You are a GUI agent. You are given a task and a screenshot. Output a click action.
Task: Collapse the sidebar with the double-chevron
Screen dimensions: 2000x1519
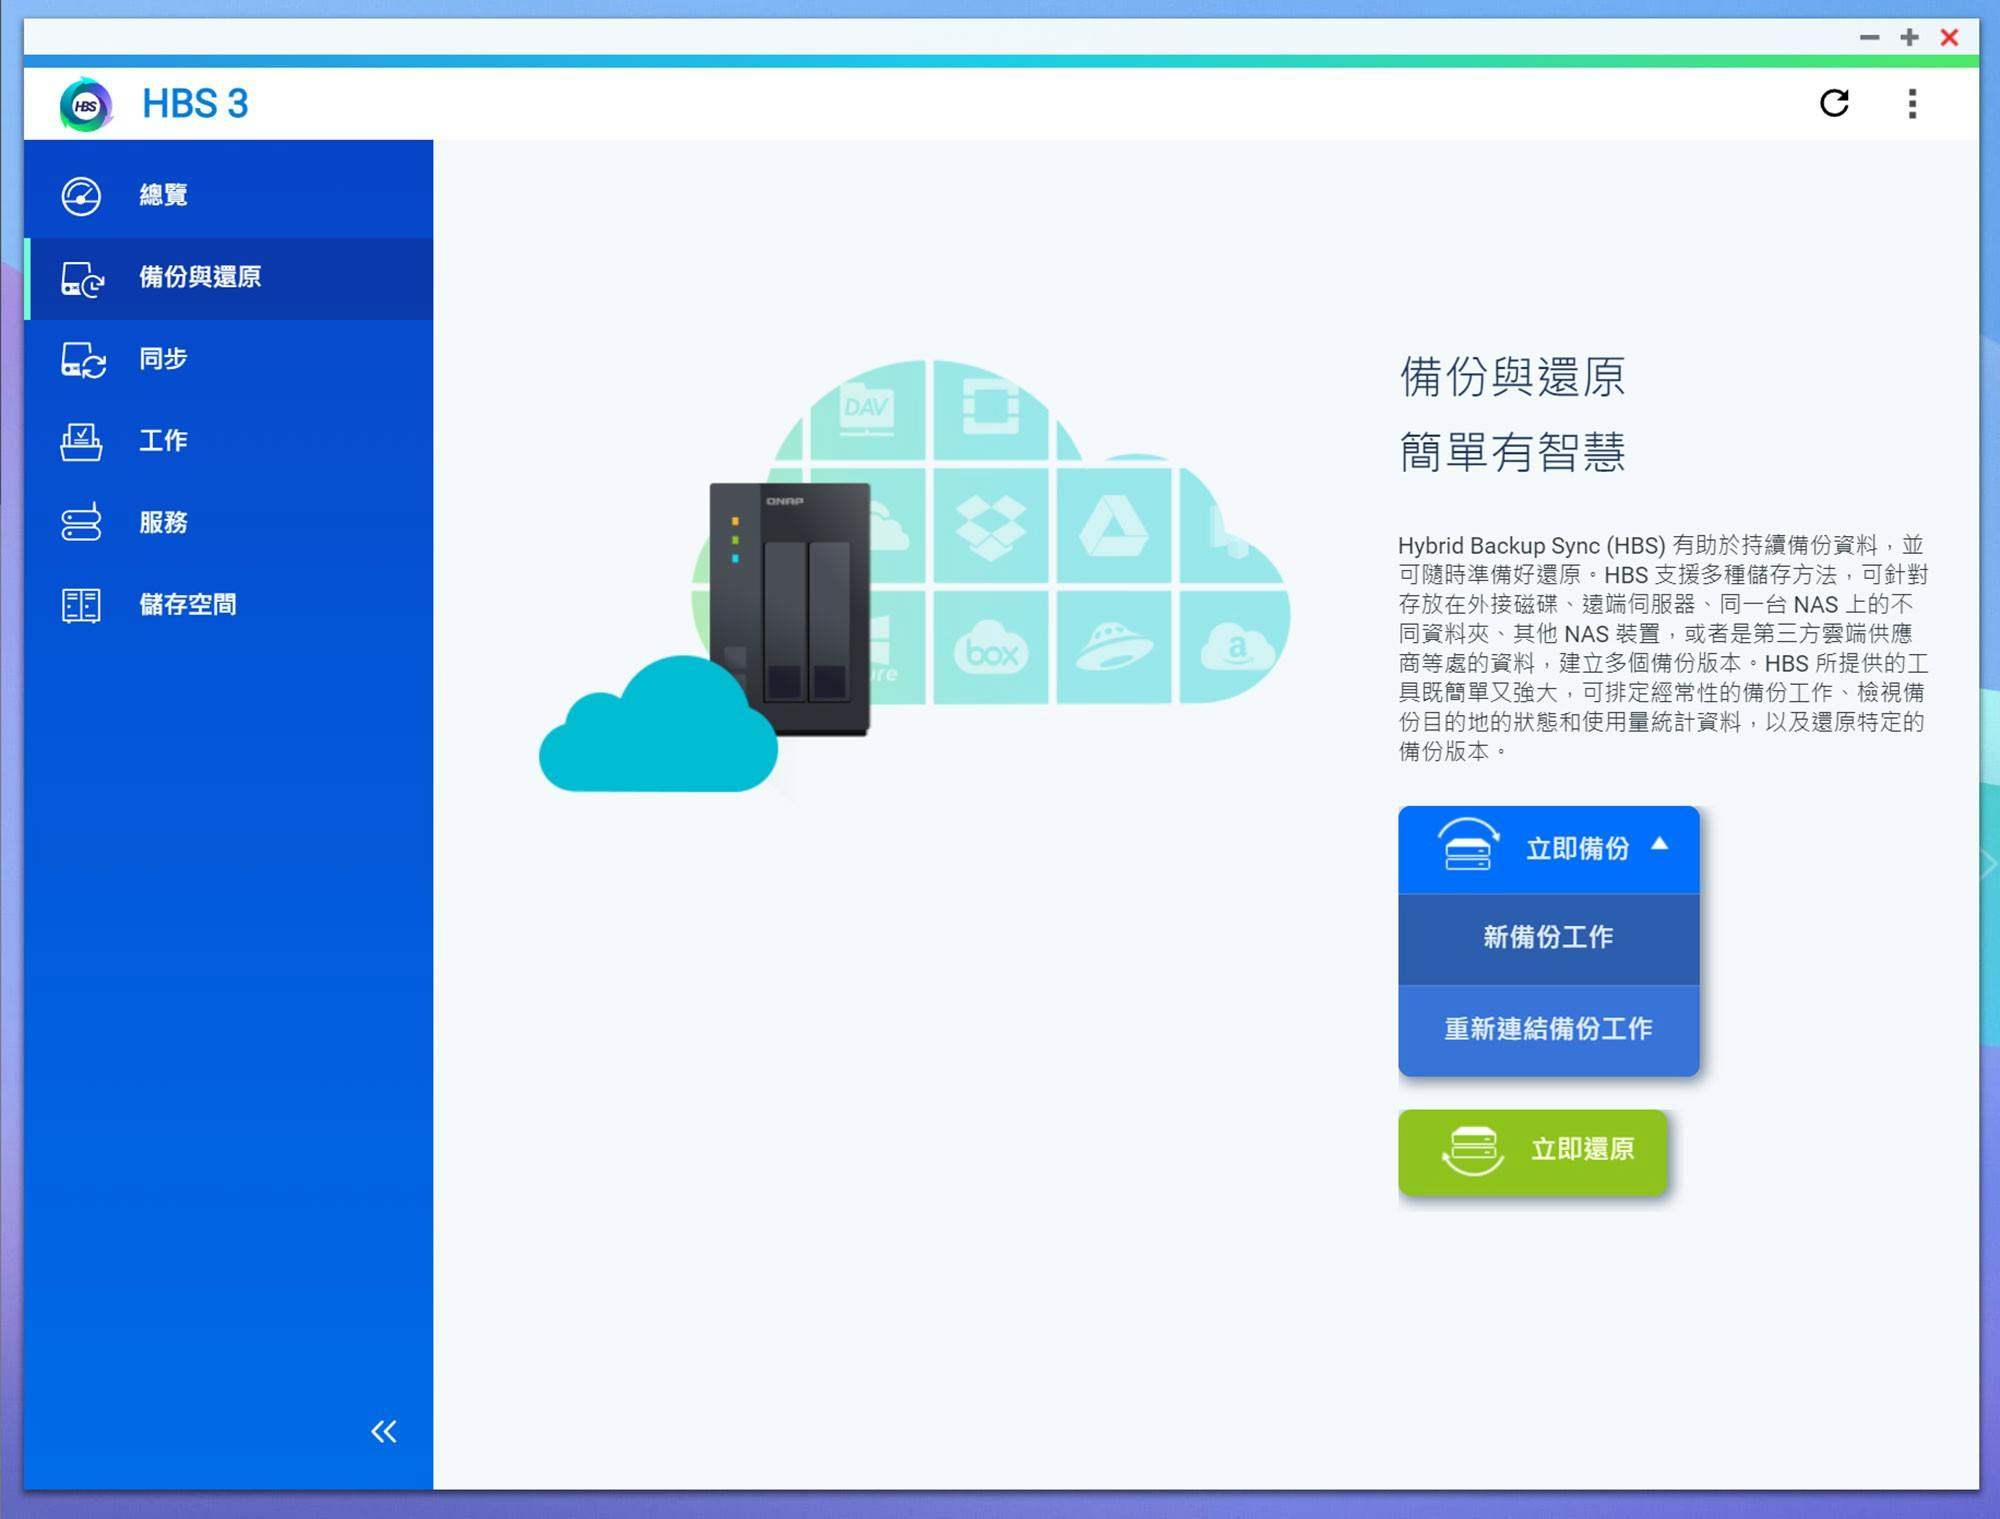(x=384, y=1431)
